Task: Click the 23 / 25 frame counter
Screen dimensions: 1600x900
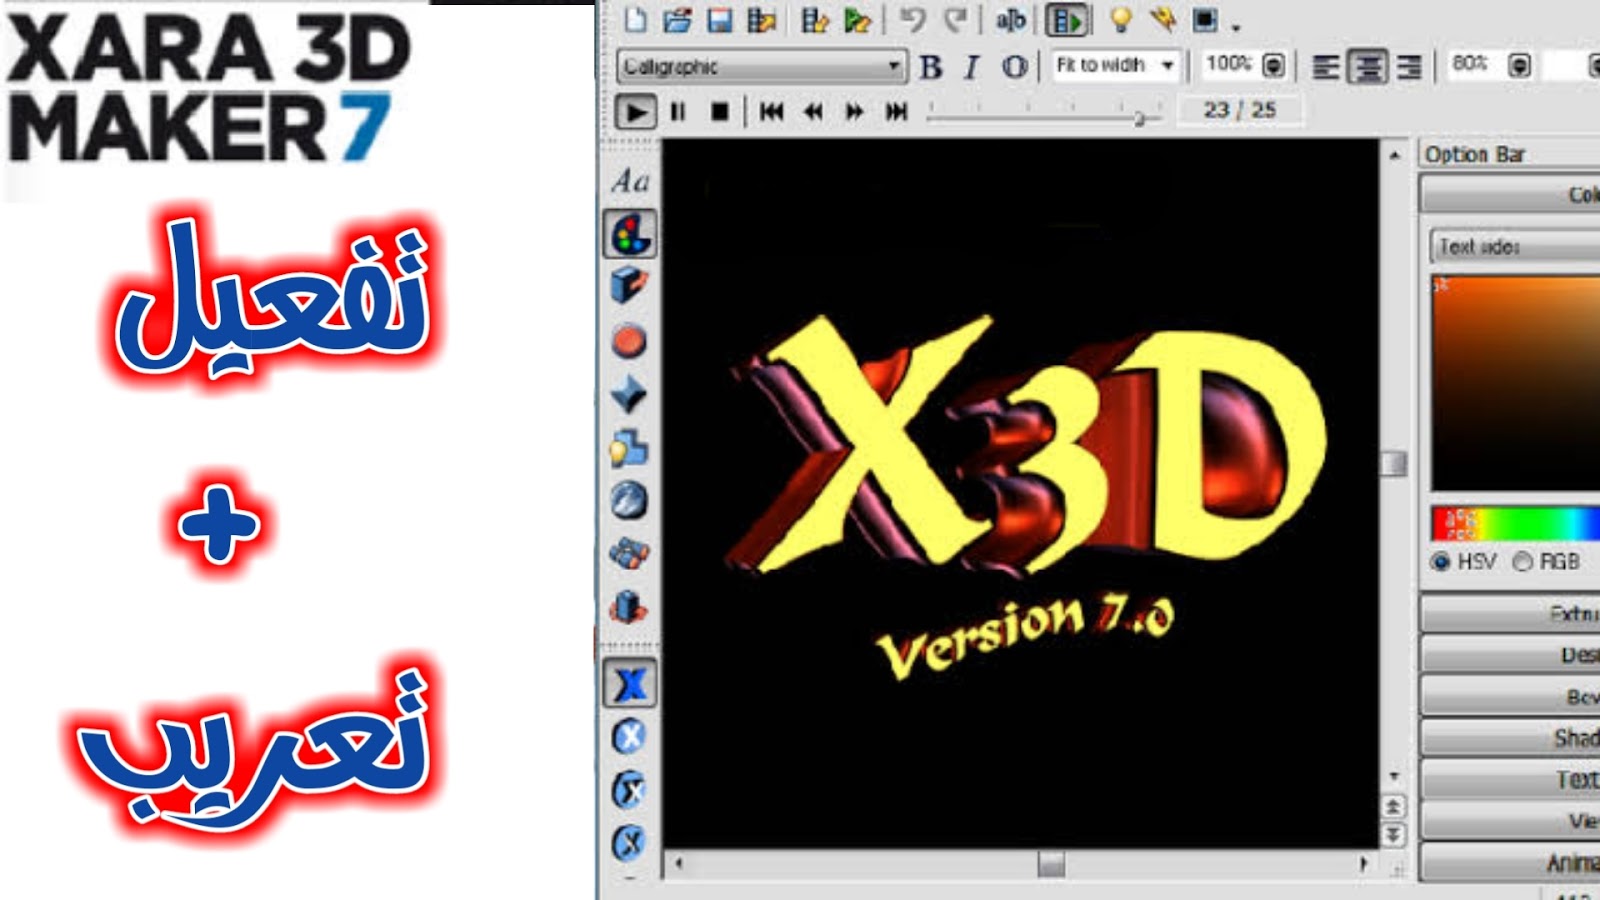Action: [x=1240, y=110]
